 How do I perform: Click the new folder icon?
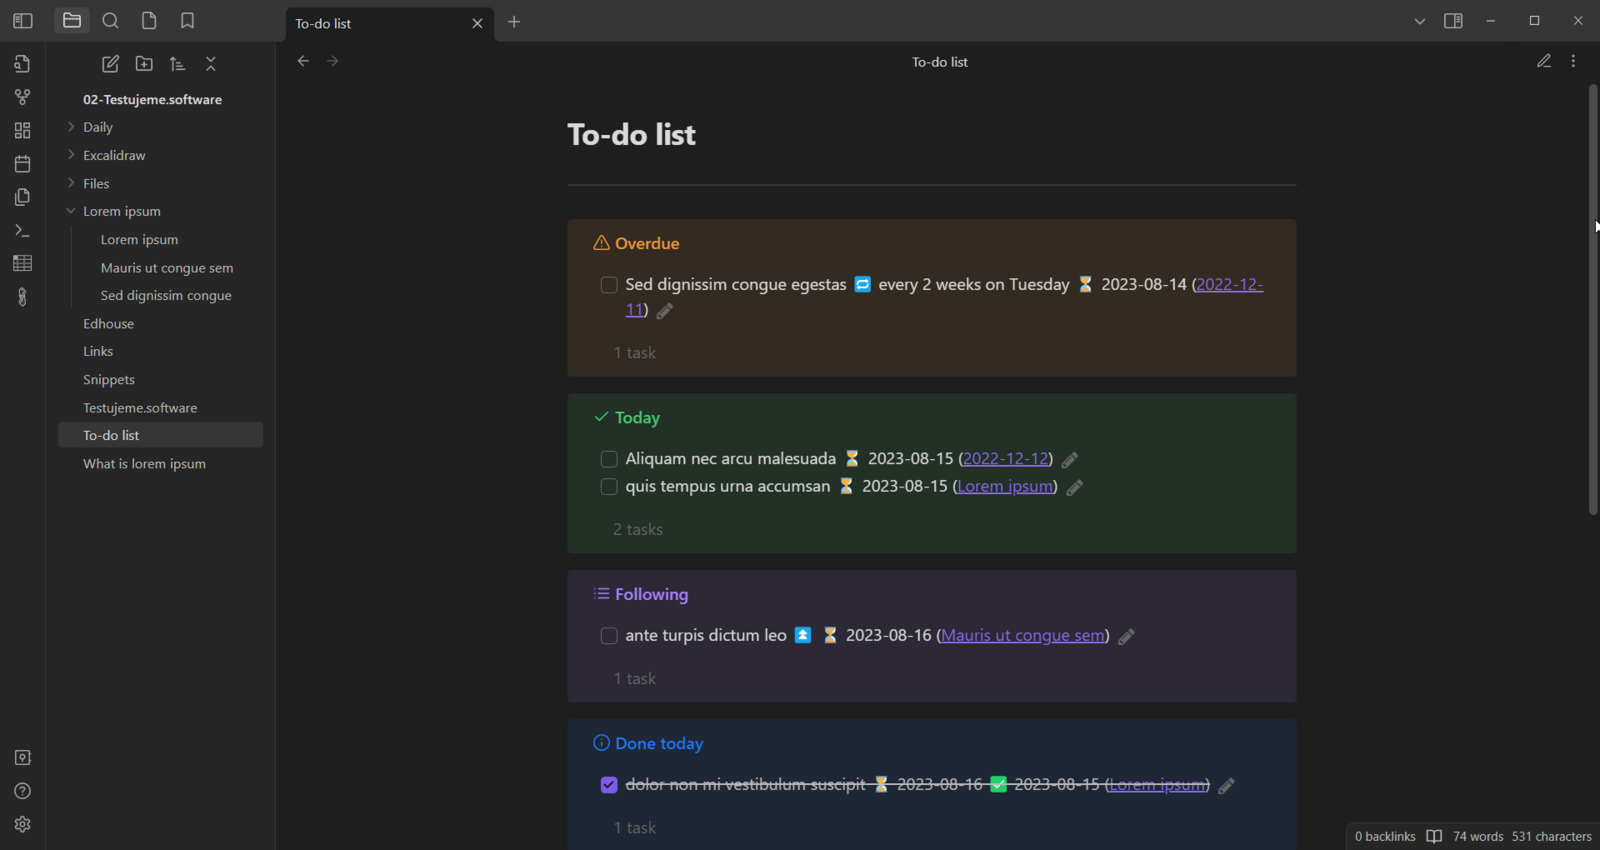coord(144,64)
